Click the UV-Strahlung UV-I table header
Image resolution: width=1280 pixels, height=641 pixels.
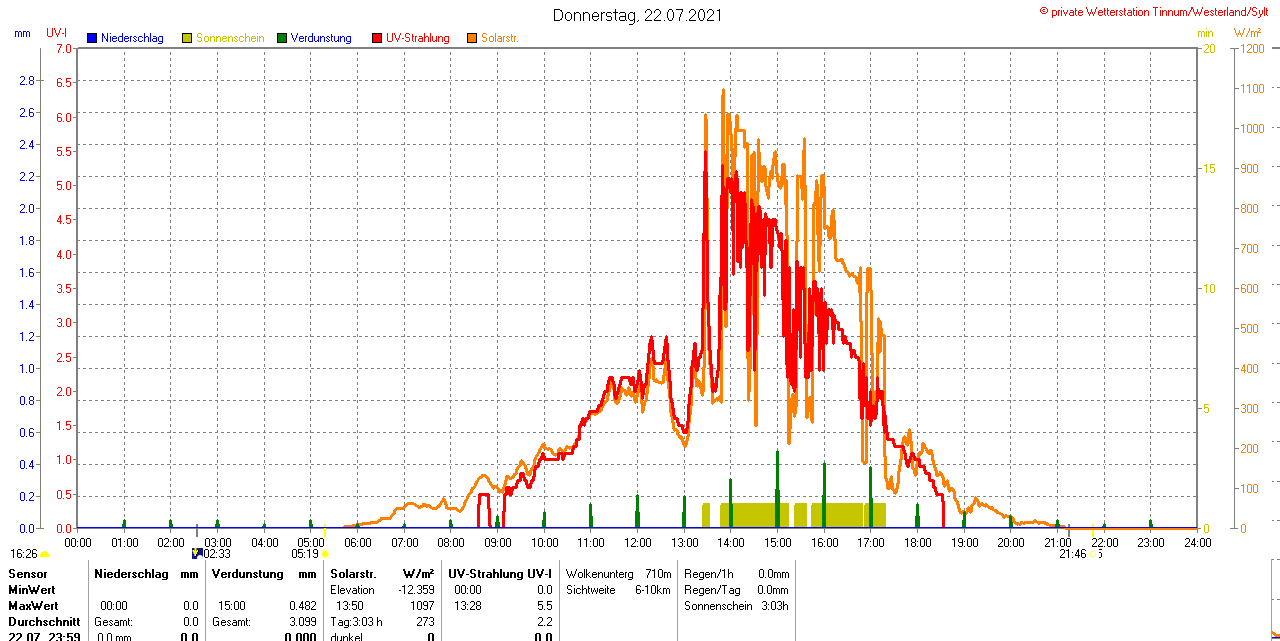[x=499, y=574]
